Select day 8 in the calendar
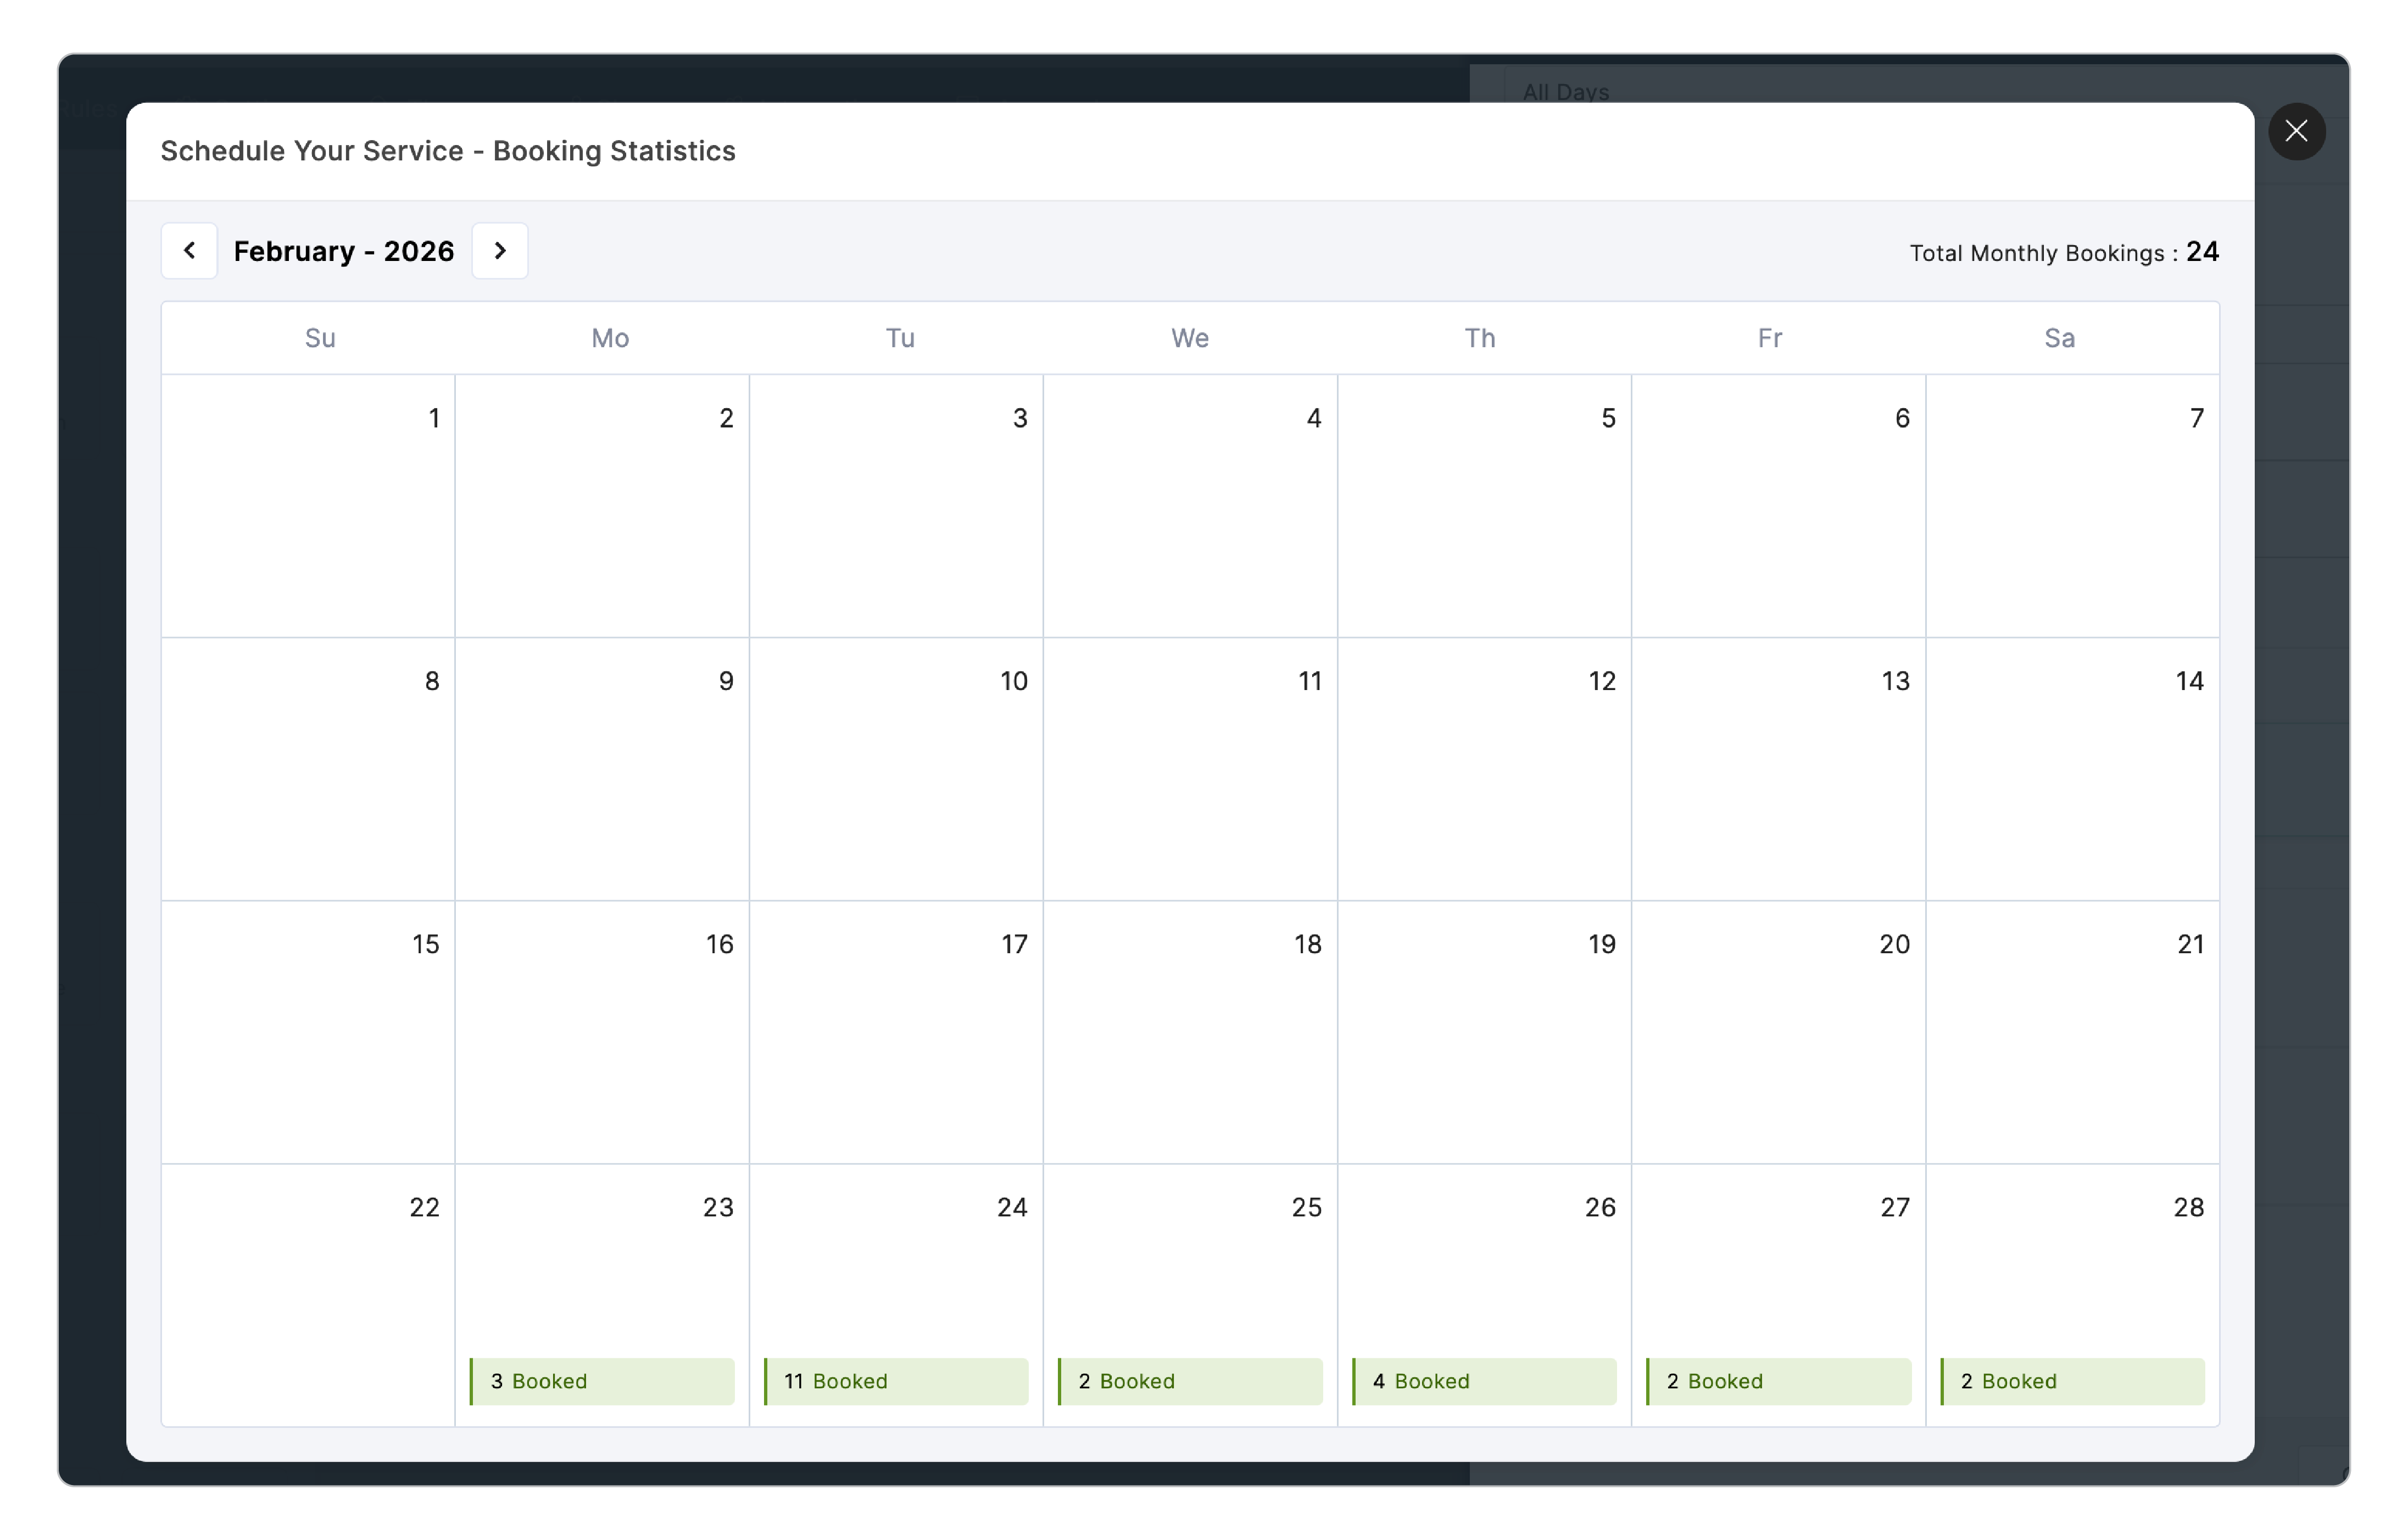 pos(308,769)
